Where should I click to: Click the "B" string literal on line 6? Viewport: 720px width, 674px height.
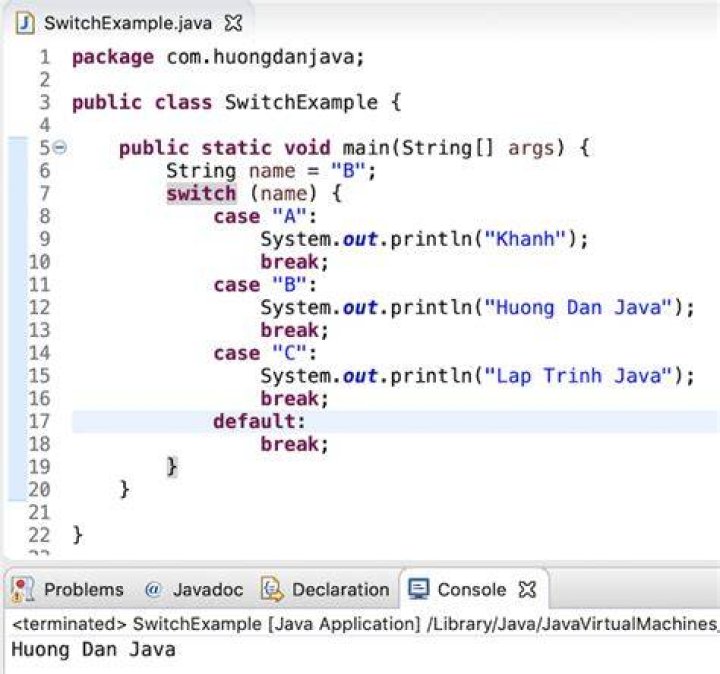pyautogui.click(x=348, y=171)
